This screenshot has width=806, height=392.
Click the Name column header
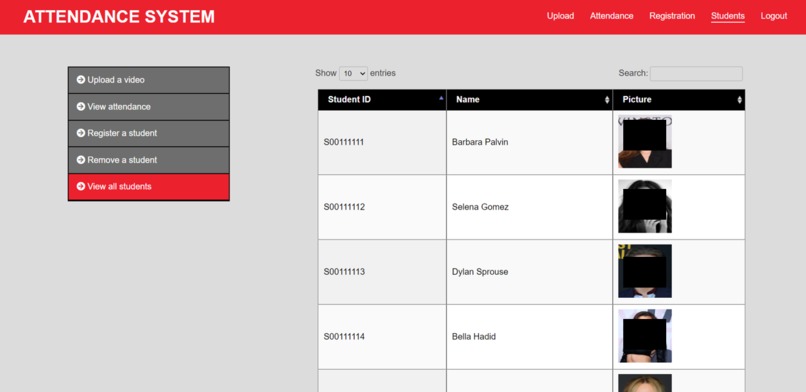[x=529, y=100]
